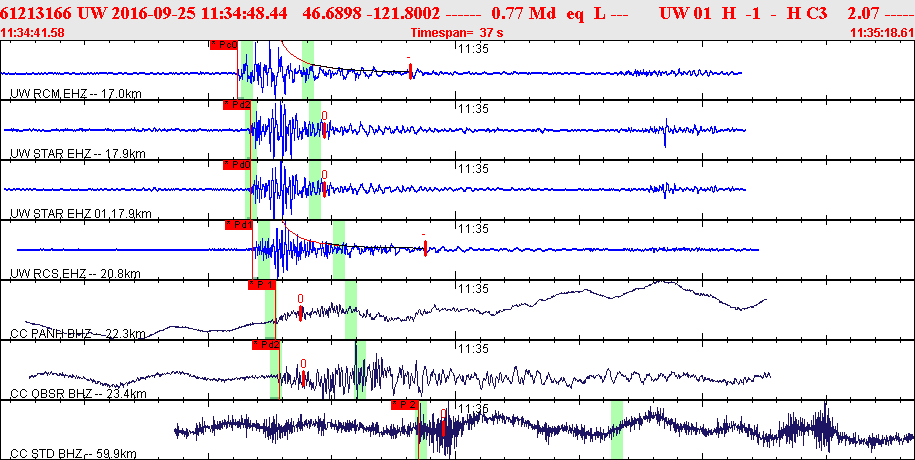Click the green S window on OBSR trace
Image resolution: width=915 pixels, height=460 pixels.
click(x=360, y=370)
